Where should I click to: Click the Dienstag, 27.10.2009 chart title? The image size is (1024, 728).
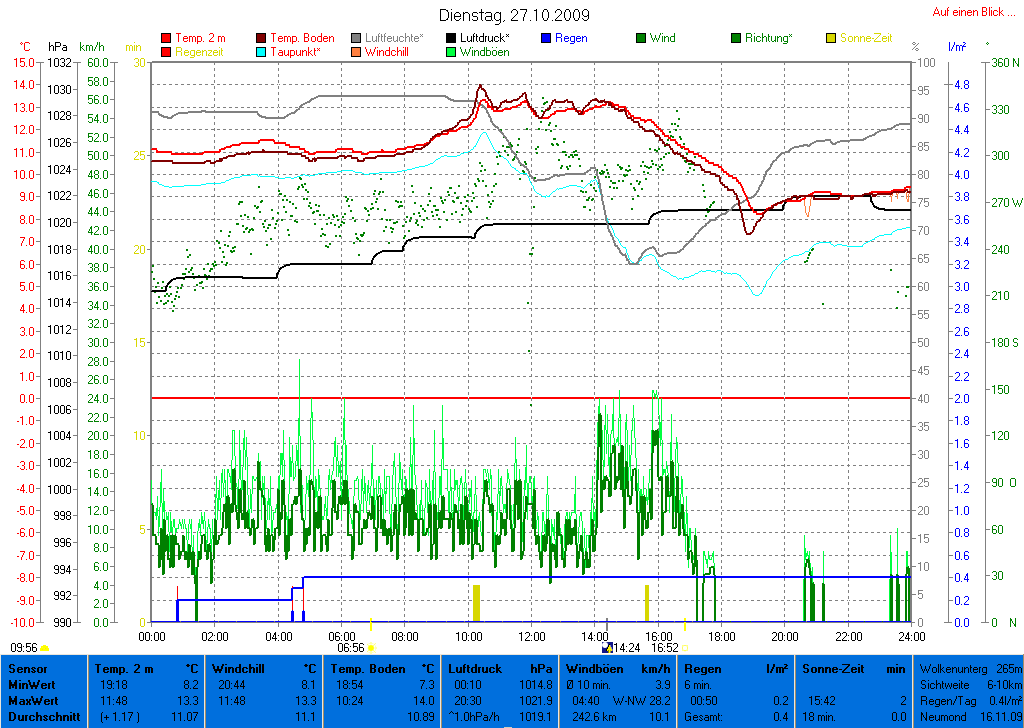pyautogui.click(x=514, y=16)
